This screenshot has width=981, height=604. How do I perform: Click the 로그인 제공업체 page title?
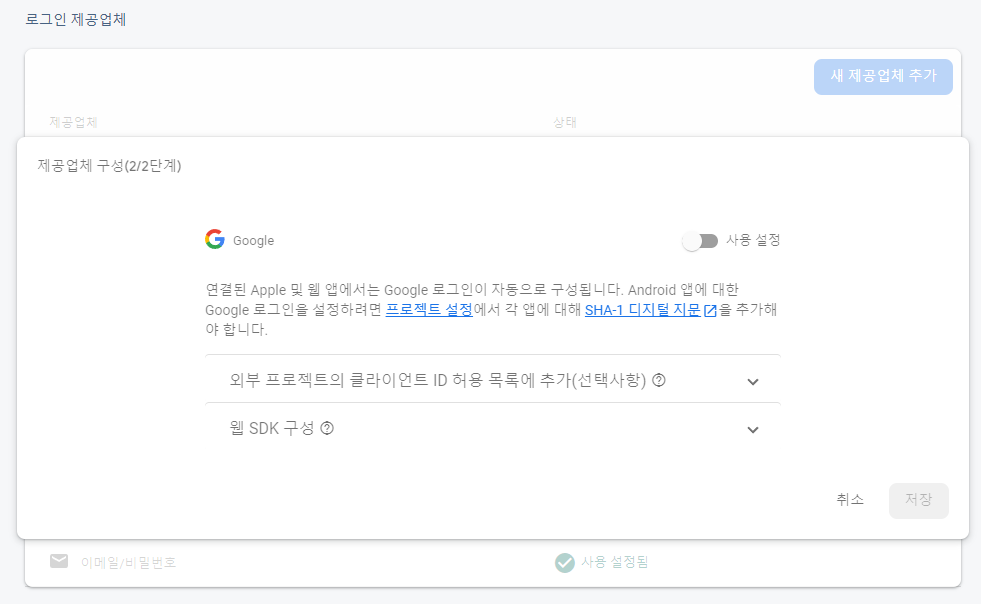tap(76, 19)
